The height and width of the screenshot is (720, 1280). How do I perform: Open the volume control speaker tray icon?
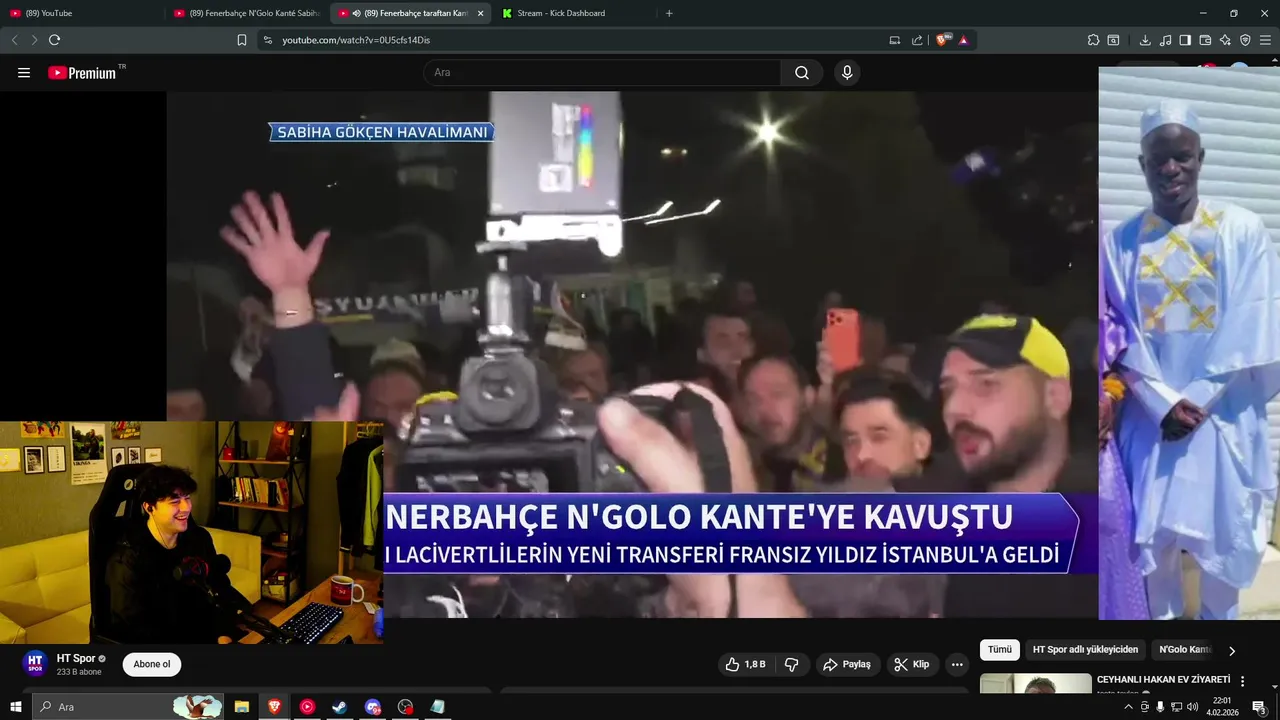coord(1192,707)
